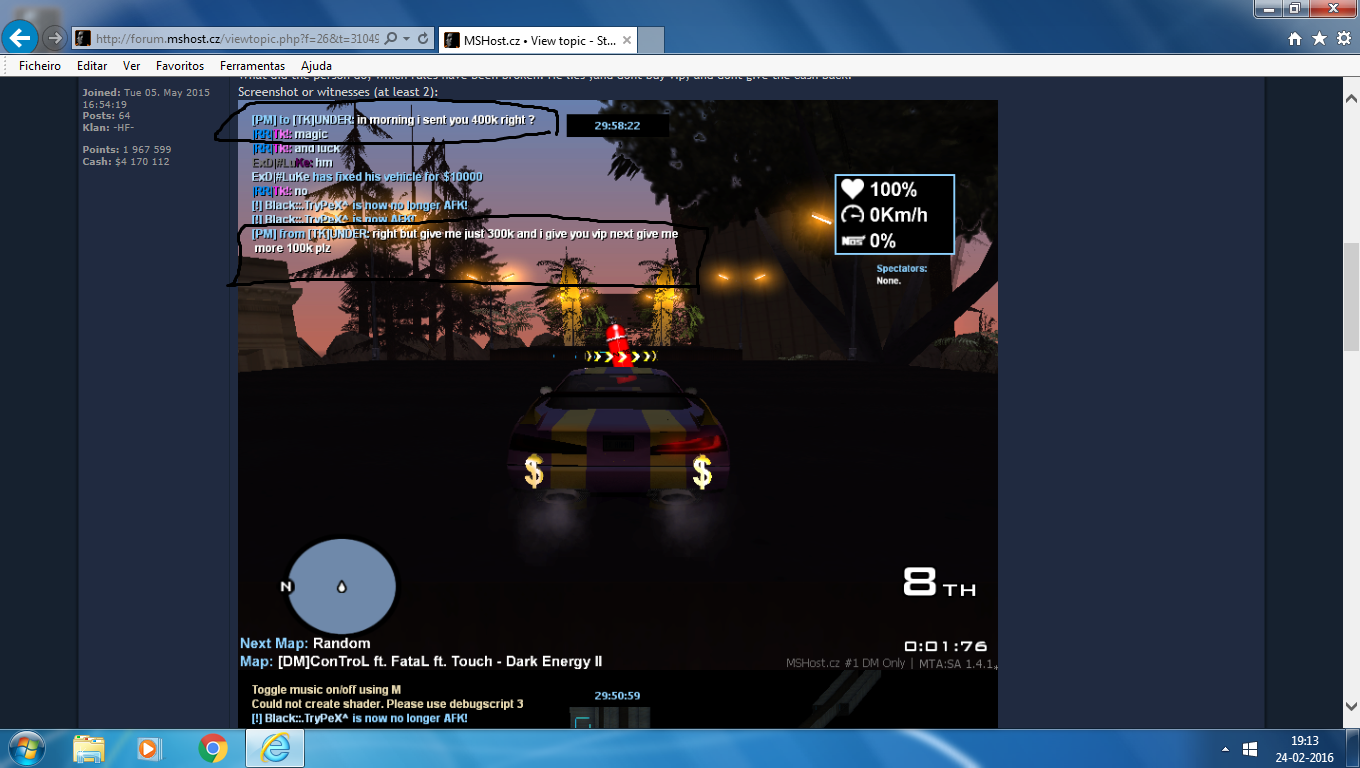The width and height of the screenshot is (1360, 768).
Task: Close the MSHost.cz View topic tab
Action: click(626, 40)
